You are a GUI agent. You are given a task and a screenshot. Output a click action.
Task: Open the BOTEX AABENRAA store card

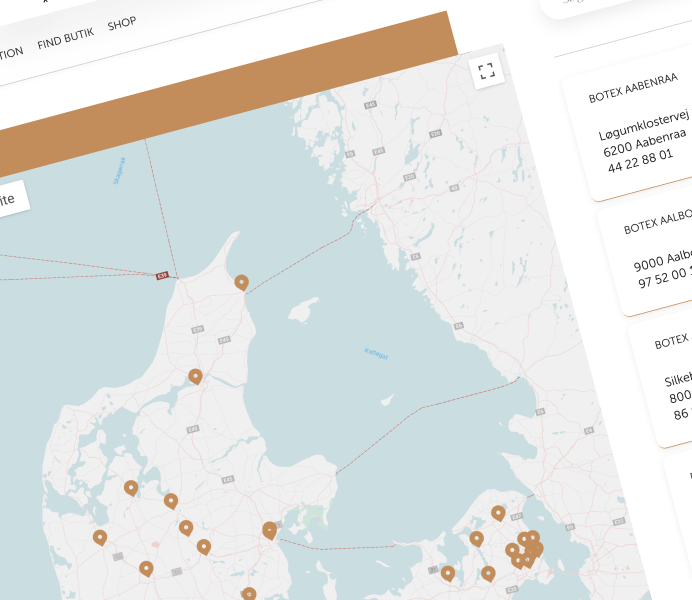pos(633,126)
